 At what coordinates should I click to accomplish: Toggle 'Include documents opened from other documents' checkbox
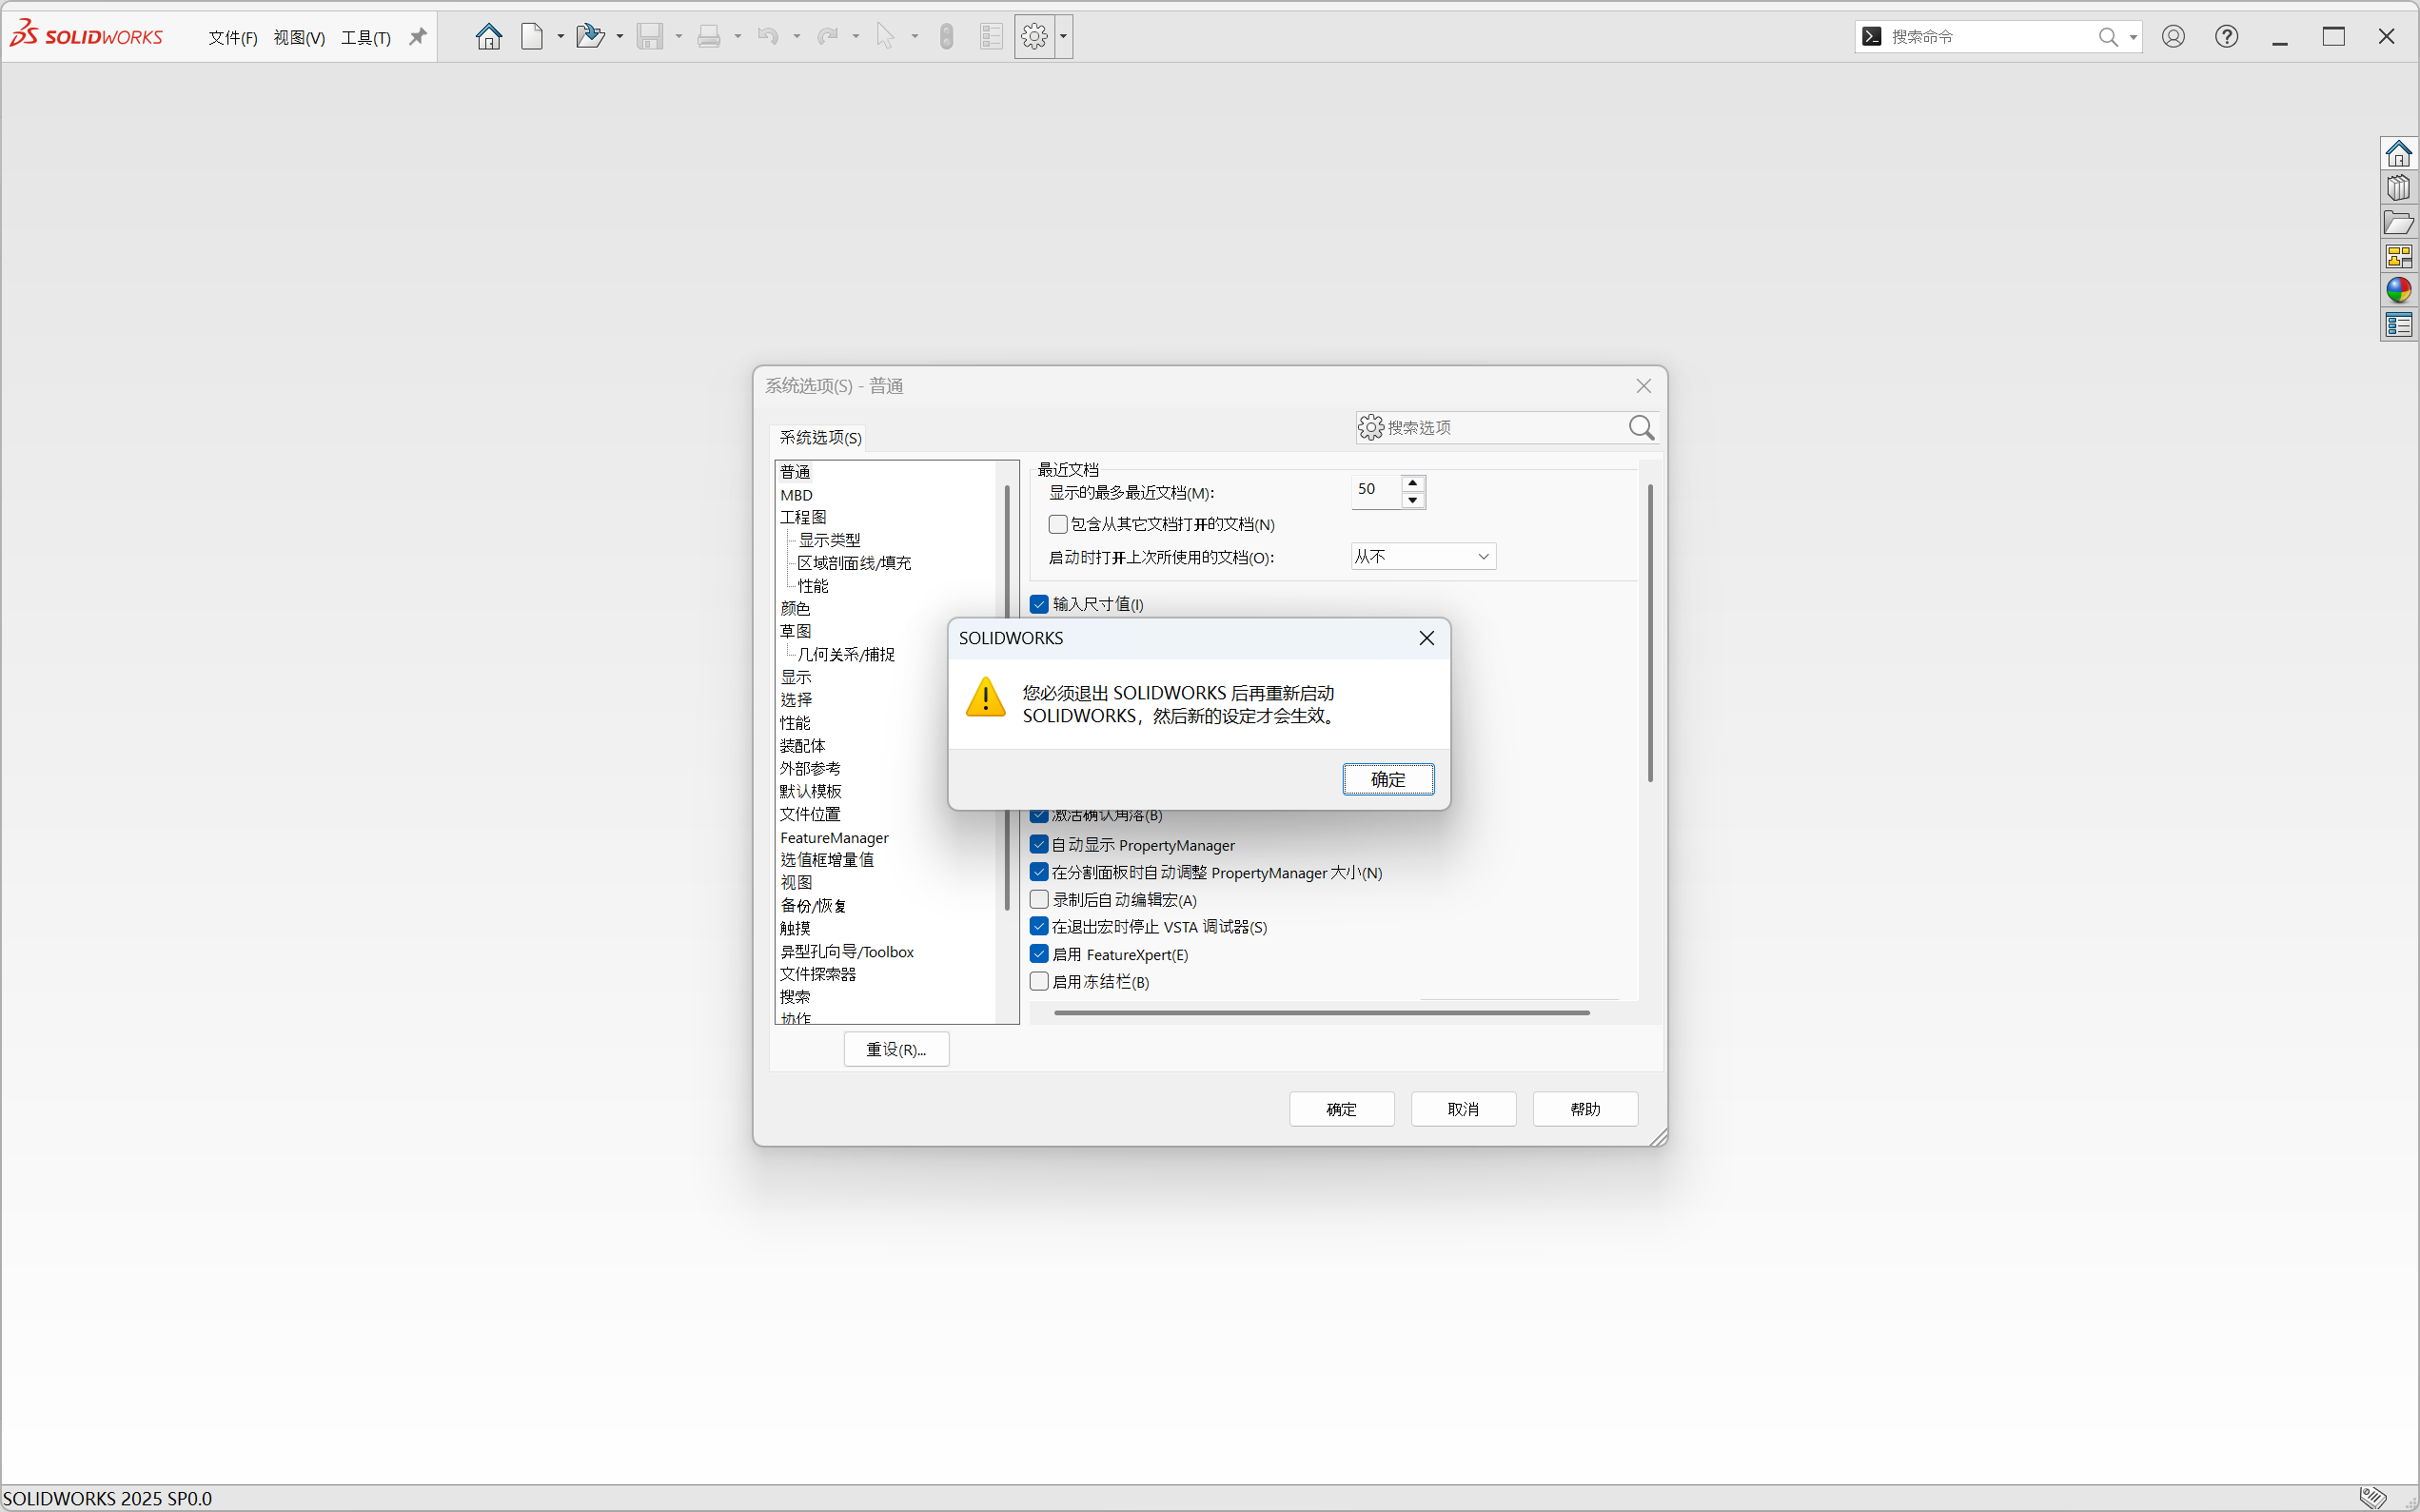click(x=1057, y=524)
